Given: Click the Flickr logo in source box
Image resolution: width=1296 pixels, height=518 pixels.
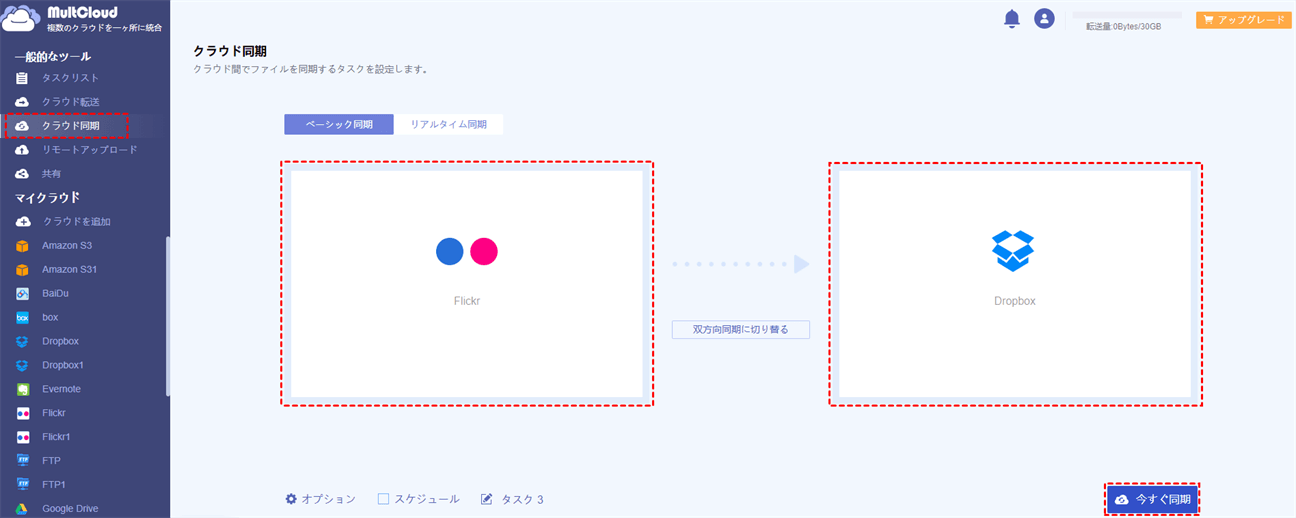Looking at the screenshot, I should [467, 252].
